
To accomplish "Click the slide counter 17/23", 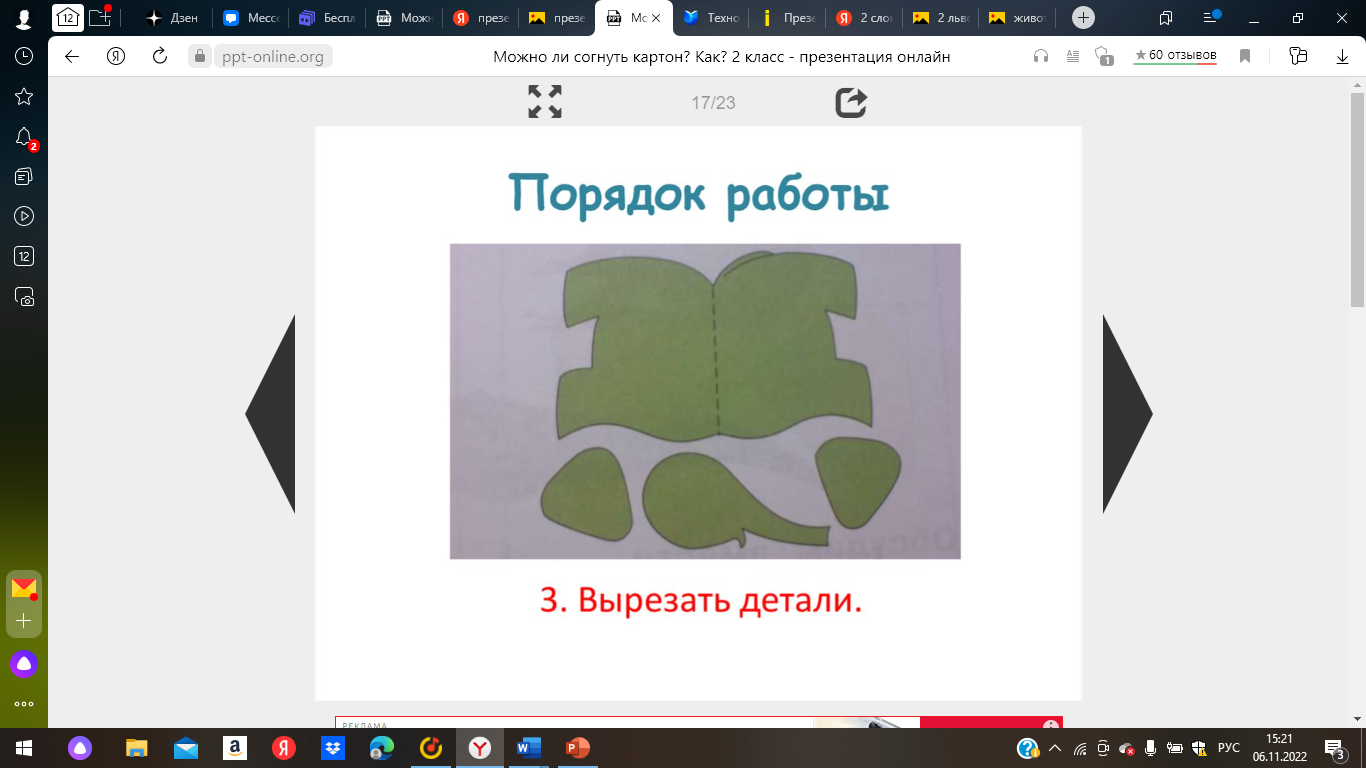I will [713, 102].
